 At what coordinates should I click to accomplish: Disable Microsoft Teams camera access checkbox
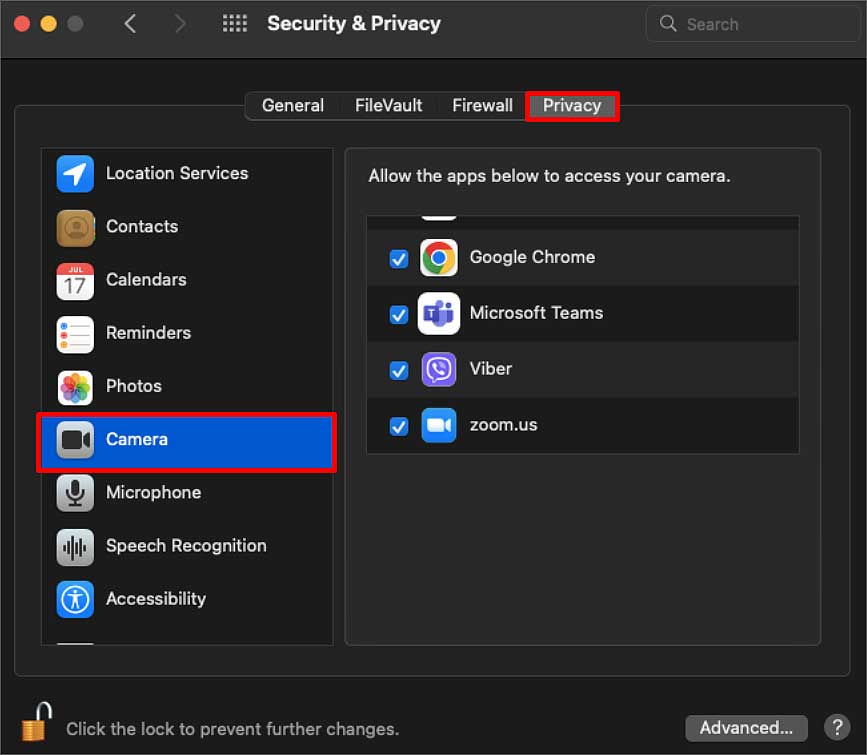399,314
